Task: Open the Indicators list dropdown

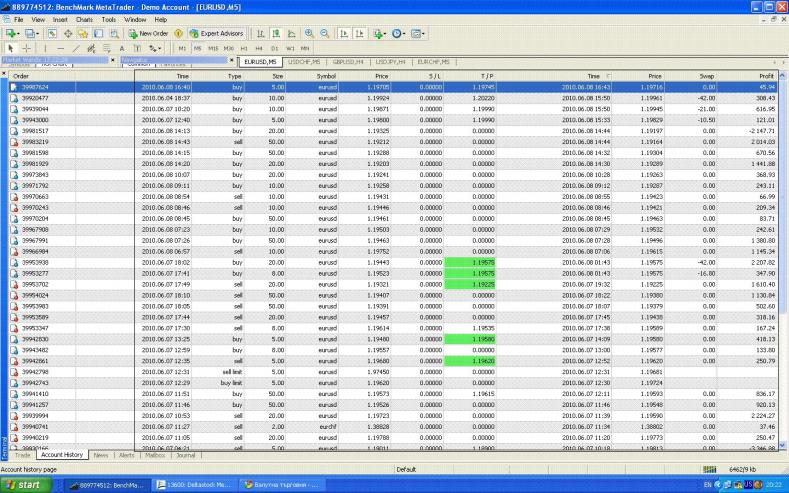Action: [379, 34]
